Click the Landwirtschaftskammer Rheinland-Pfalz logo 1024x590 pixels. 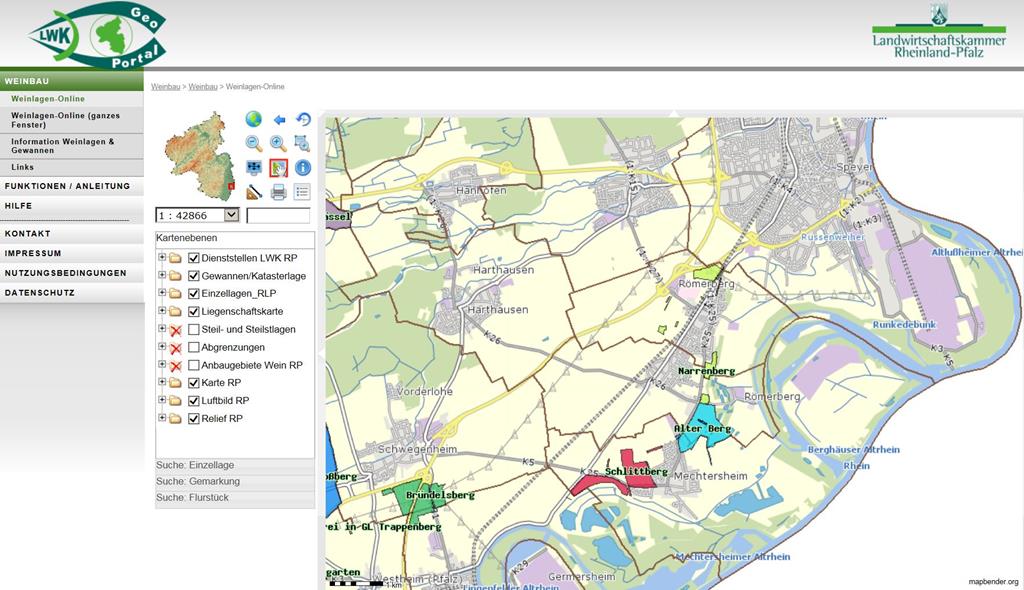[939, 31]
